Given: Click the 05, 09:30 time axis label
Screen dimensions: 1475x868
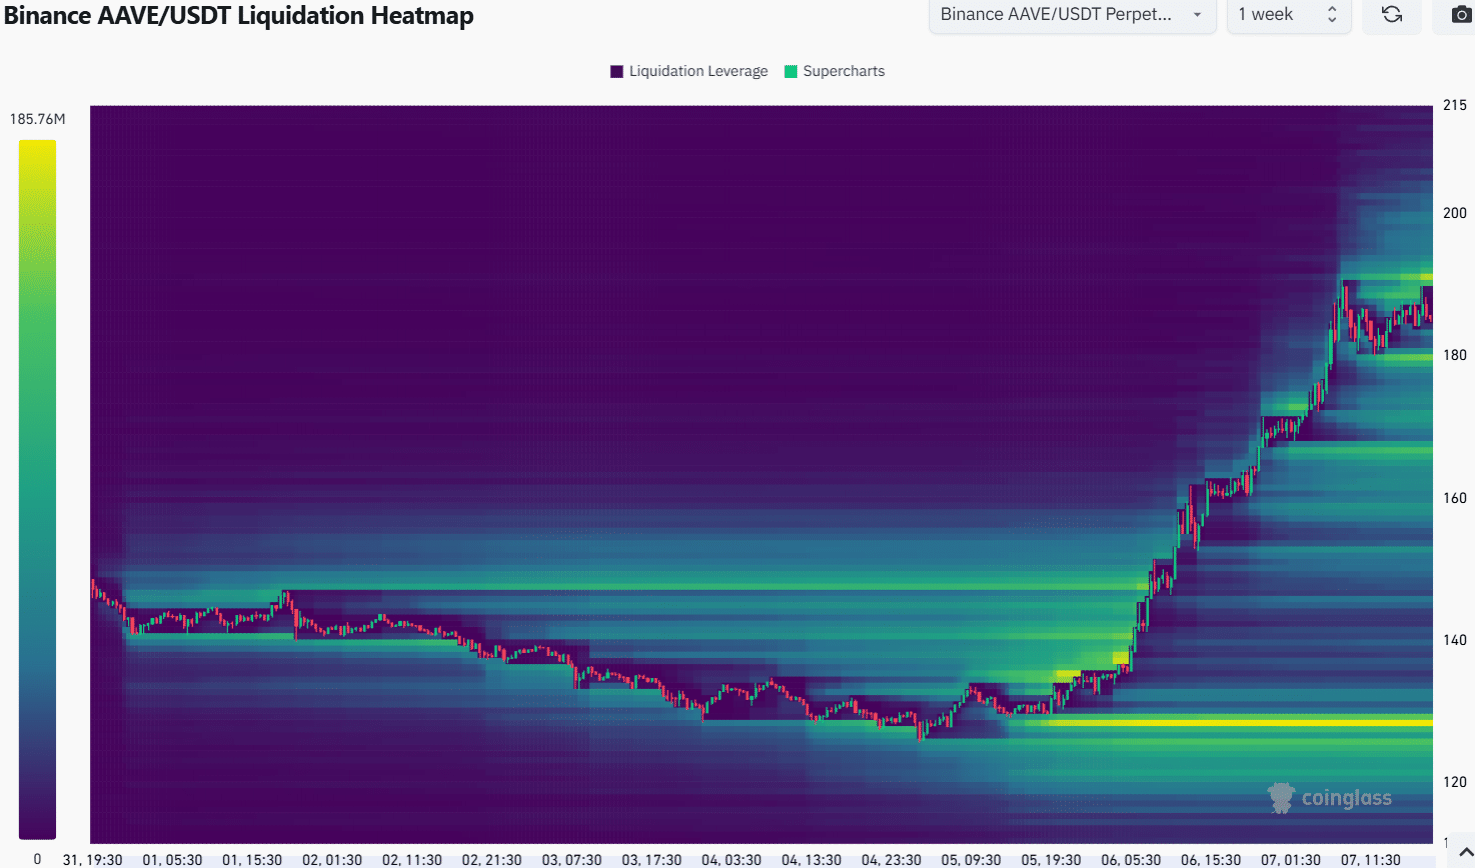Looking at the screenshot, I should (971, 860).
